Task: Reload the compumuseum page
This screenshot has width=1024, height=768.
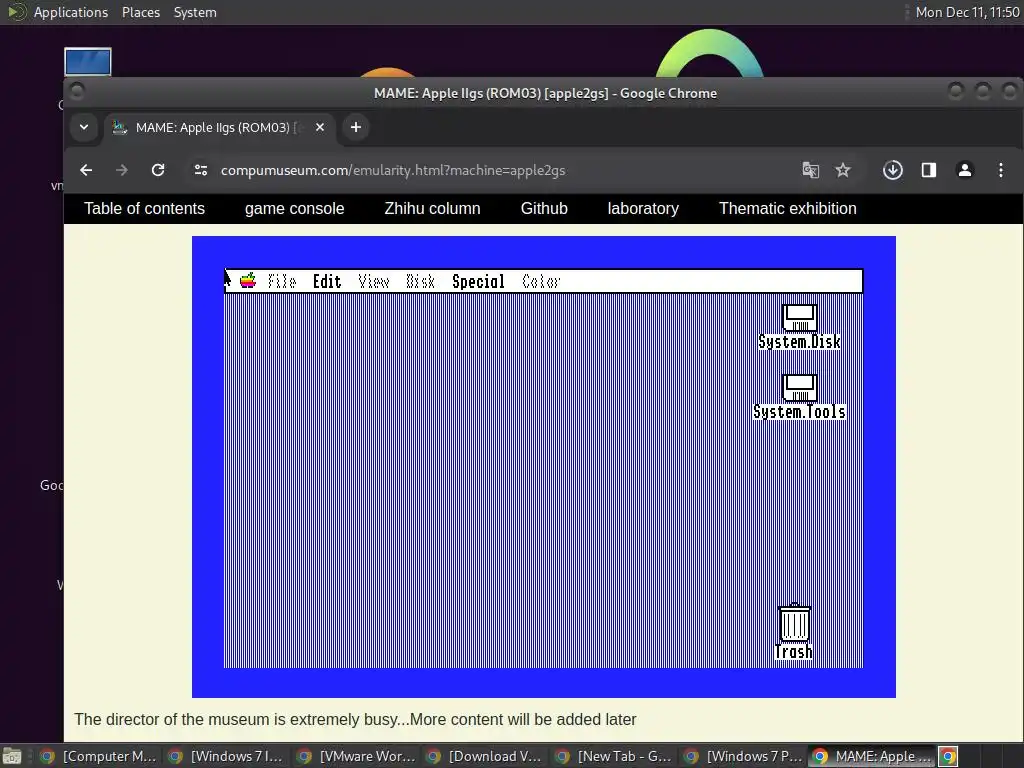Action: 158,170
